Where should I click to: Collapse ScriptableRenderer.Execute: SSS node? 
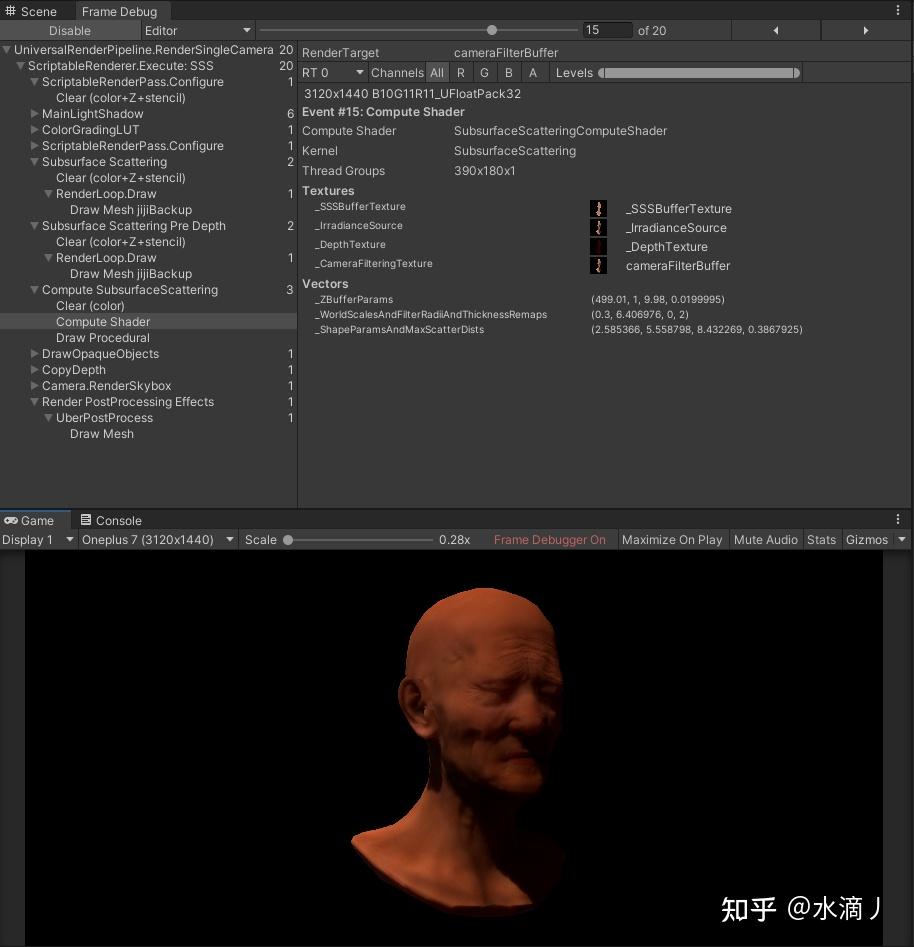click(x=21, y=65)
